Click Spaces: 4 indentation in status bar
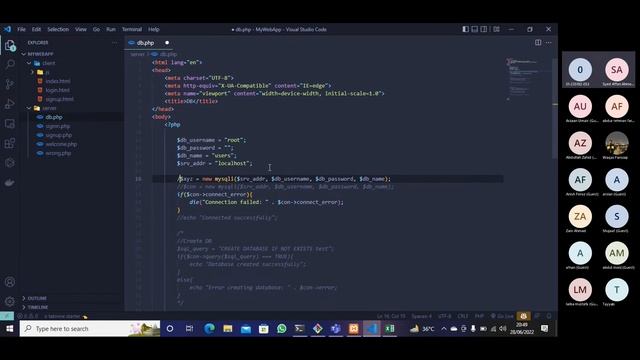Screen dimensions: 640x360 coord(421,316)
